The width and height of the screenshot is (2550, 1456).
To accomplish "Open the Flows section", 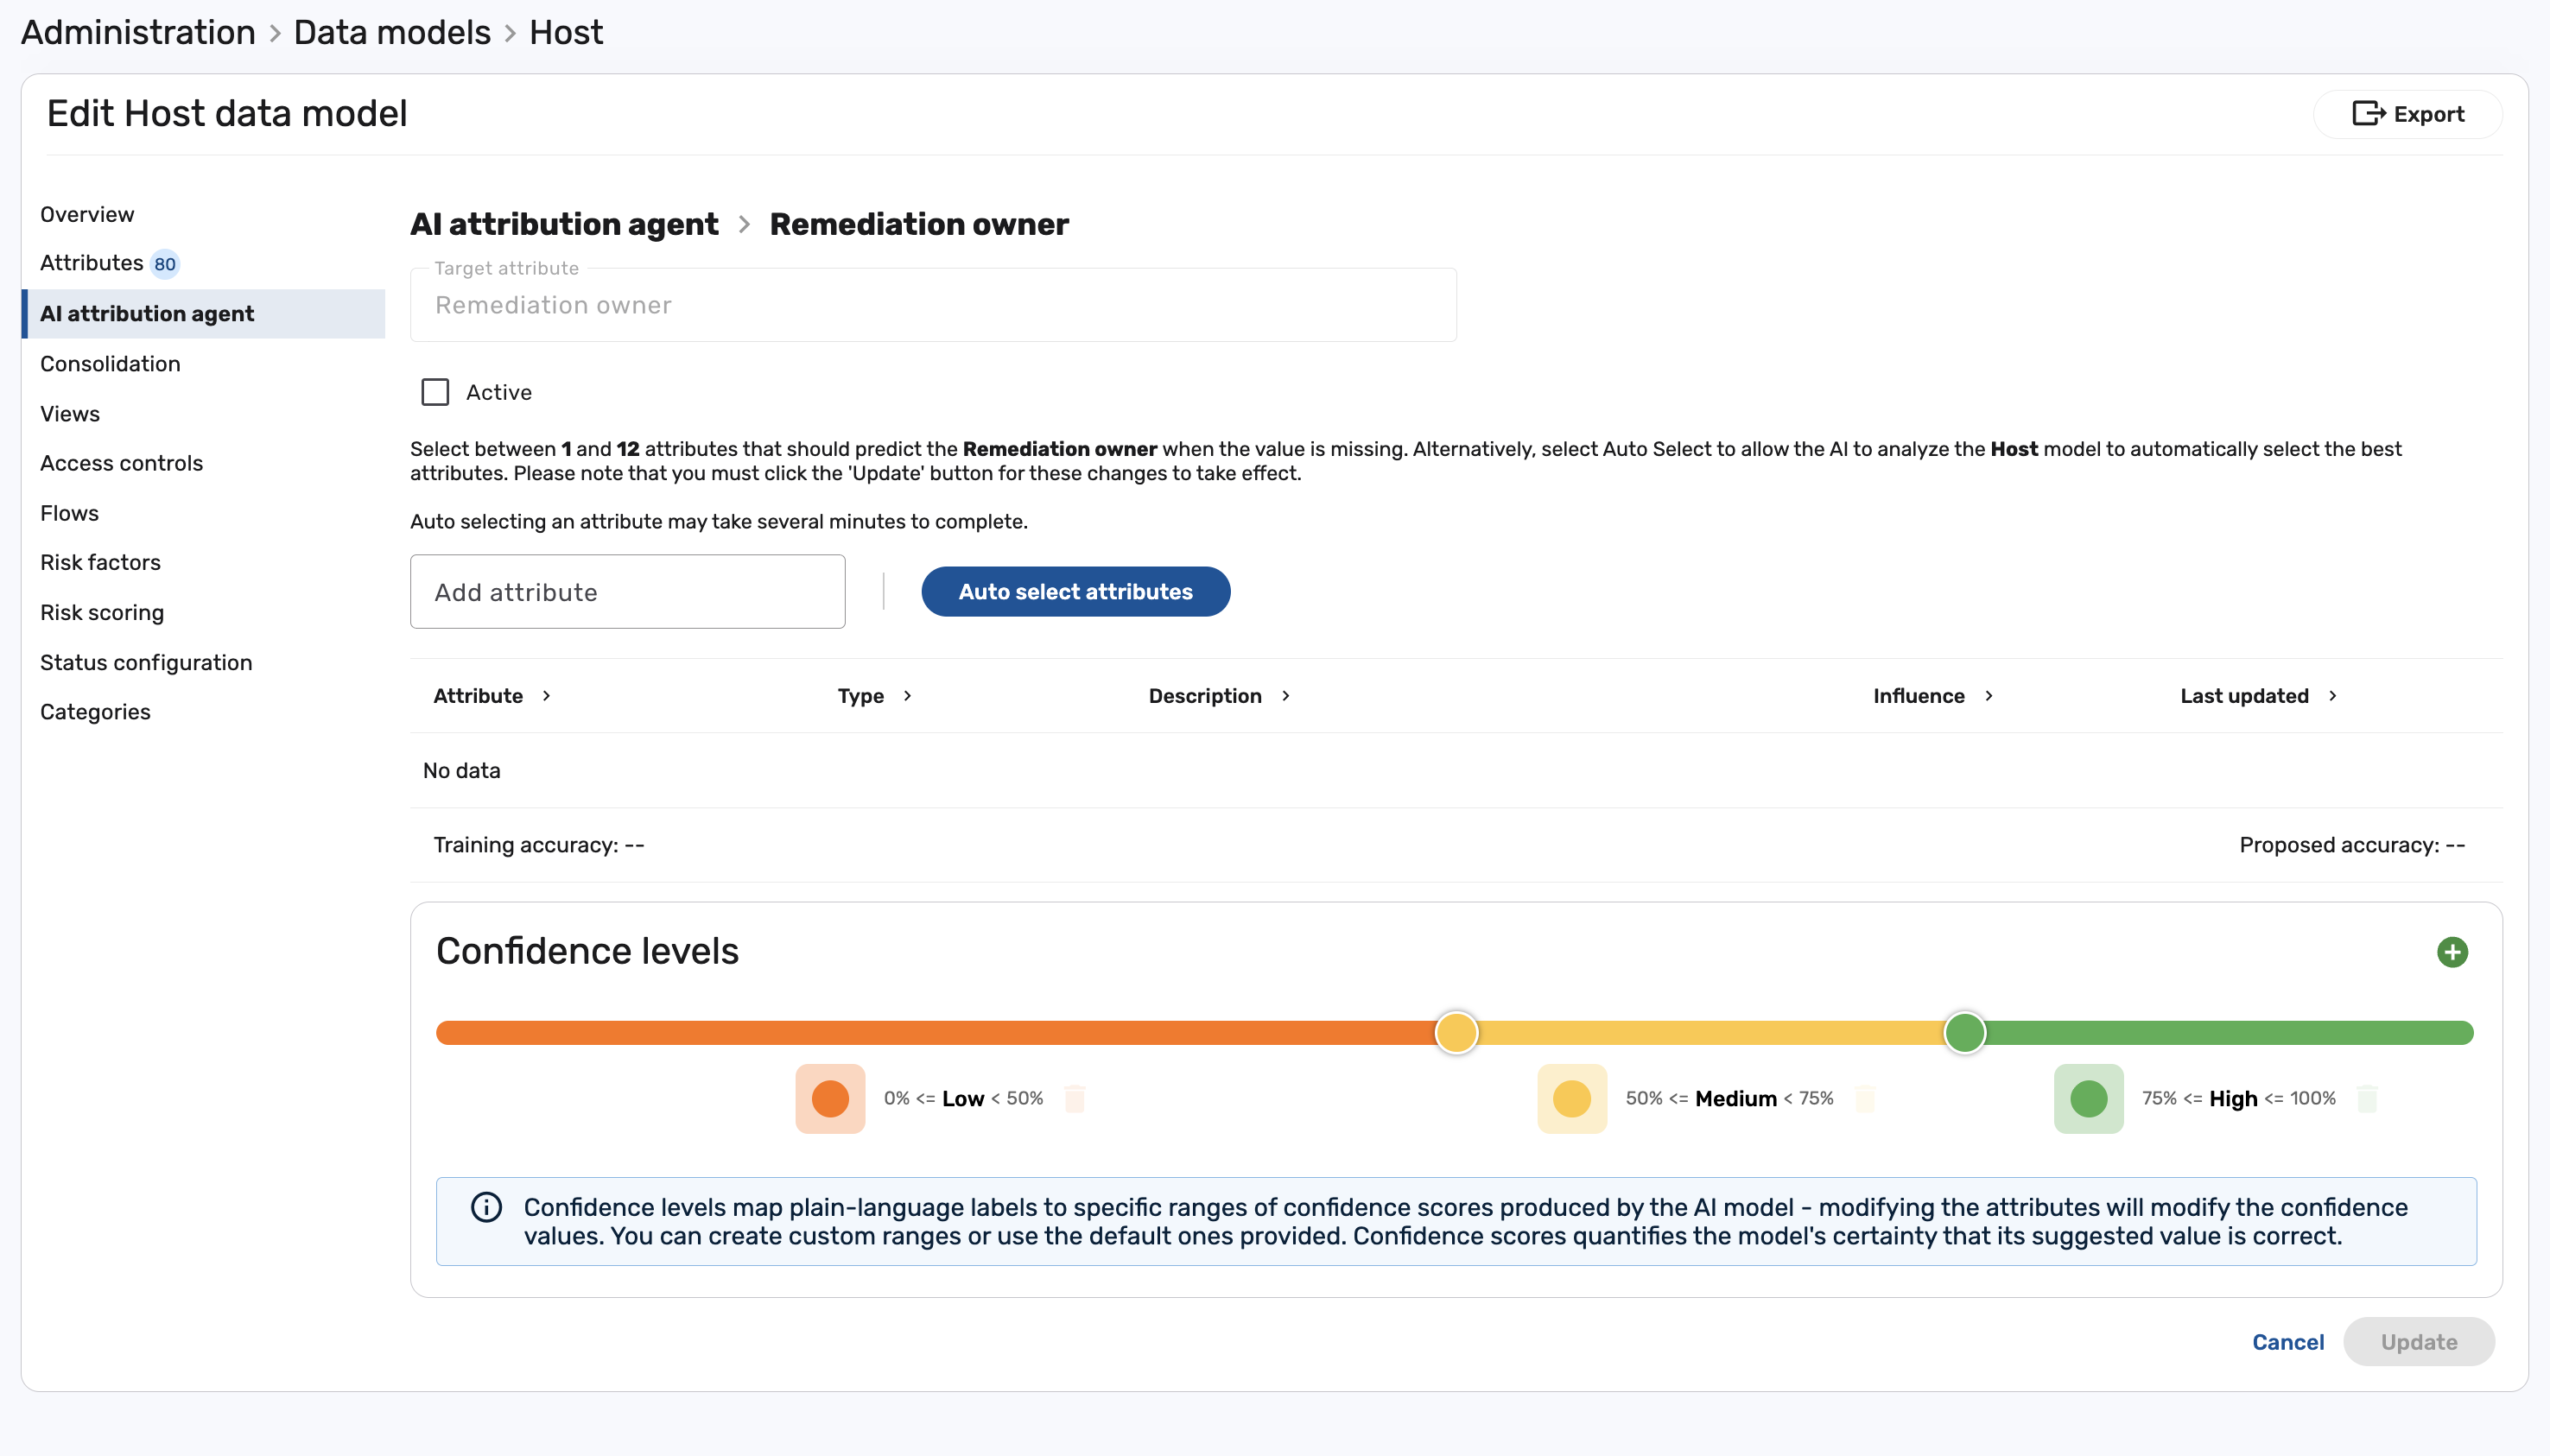I will (69, 513).
